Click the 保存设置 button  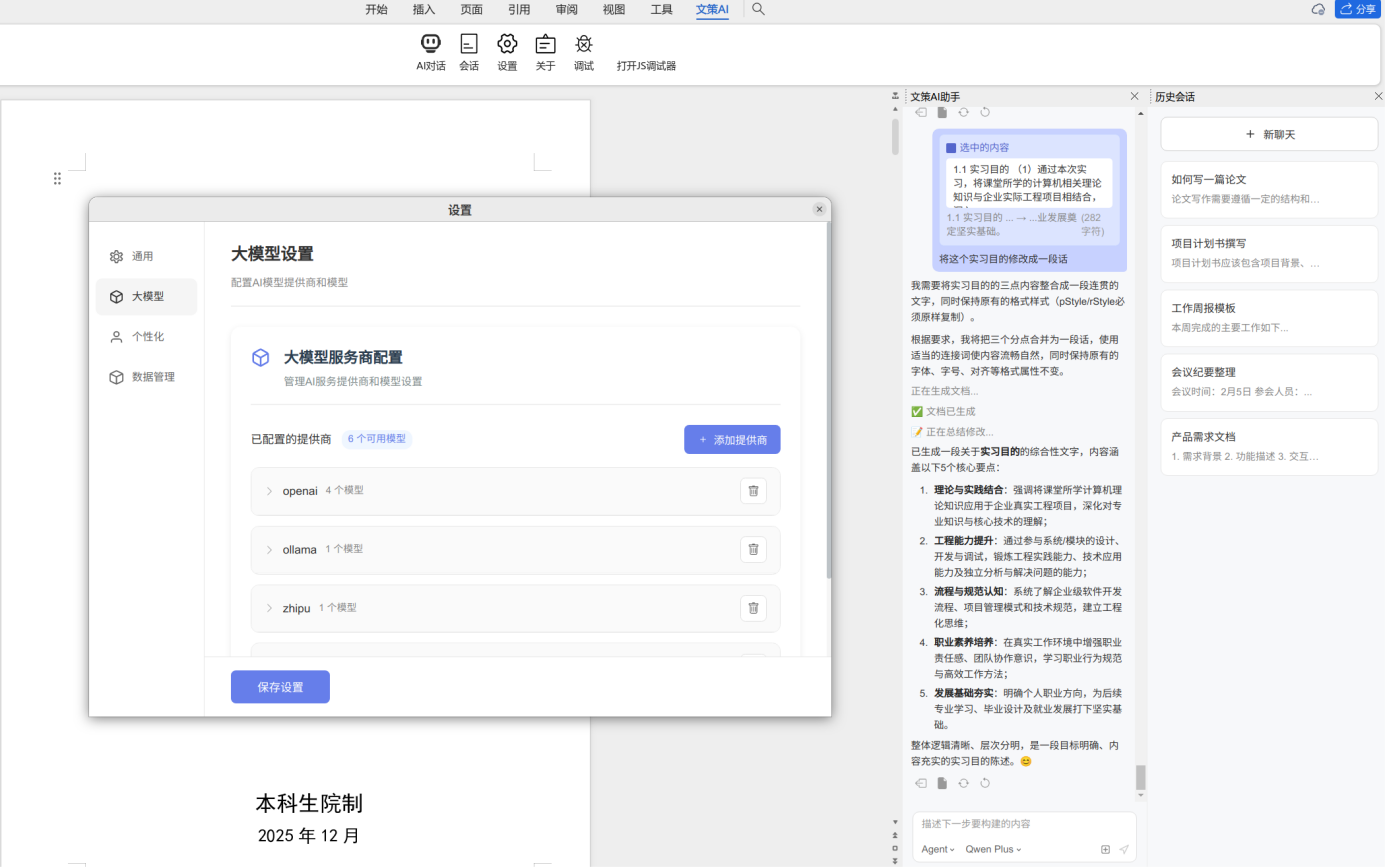tap(280, 686)
